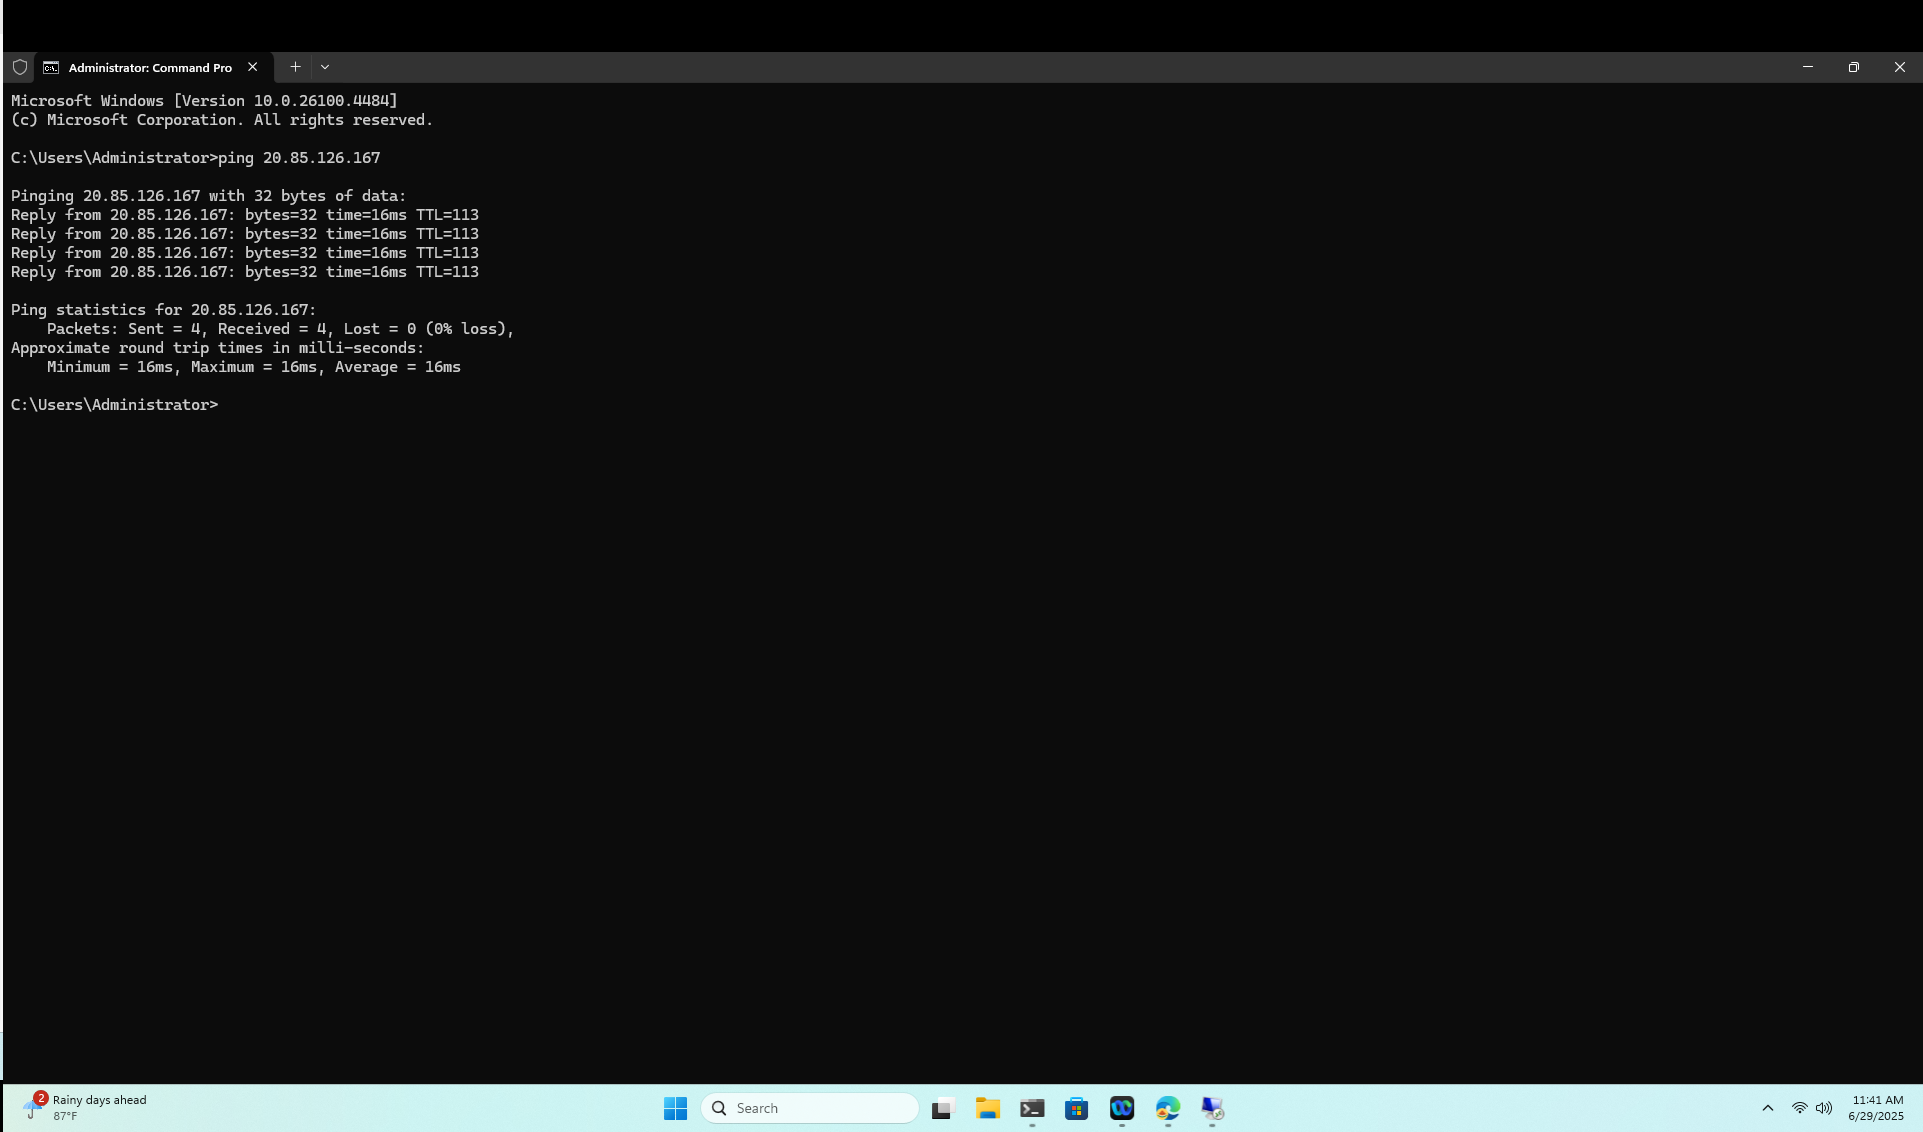Open the Windows Start menu
The image size is (1923, 1132).
(676, 1108)
